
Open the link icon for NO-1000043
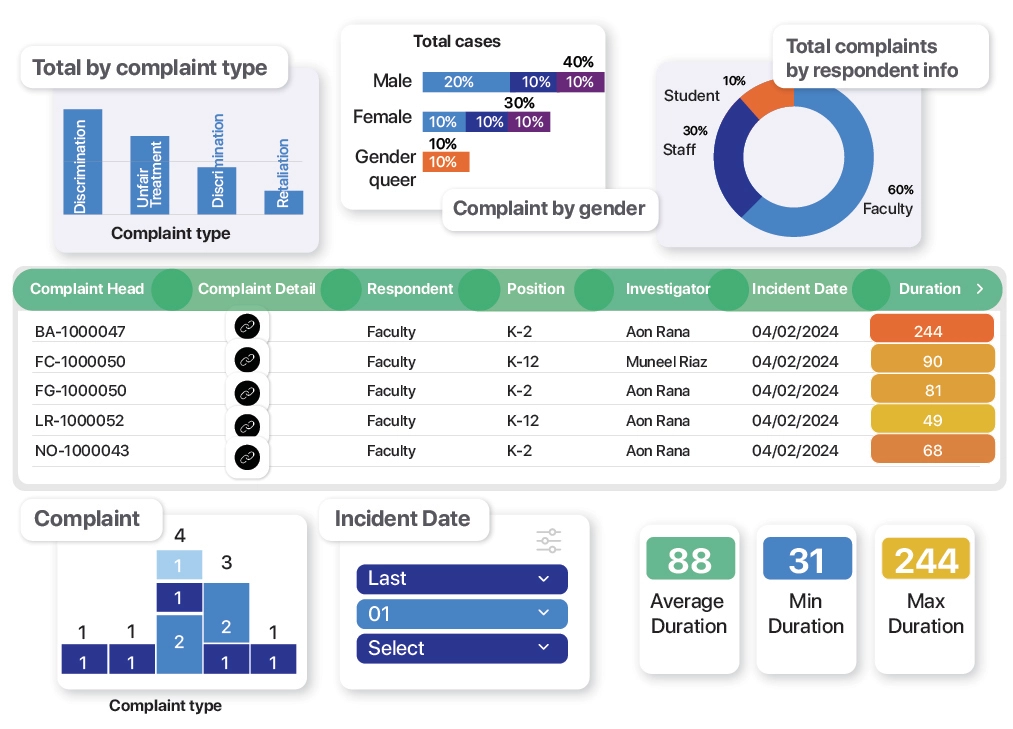point(247,458)
